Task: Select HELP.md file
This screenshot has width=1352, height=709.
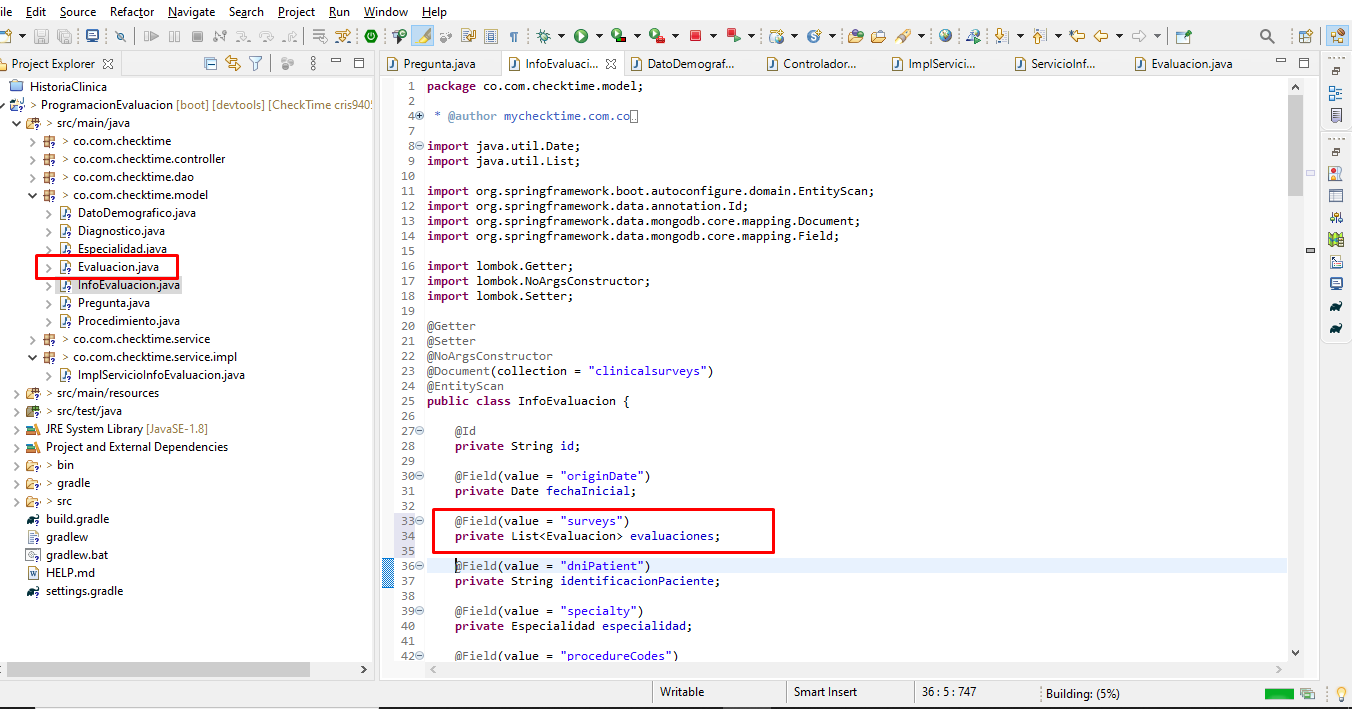Action: pos(70,573)
